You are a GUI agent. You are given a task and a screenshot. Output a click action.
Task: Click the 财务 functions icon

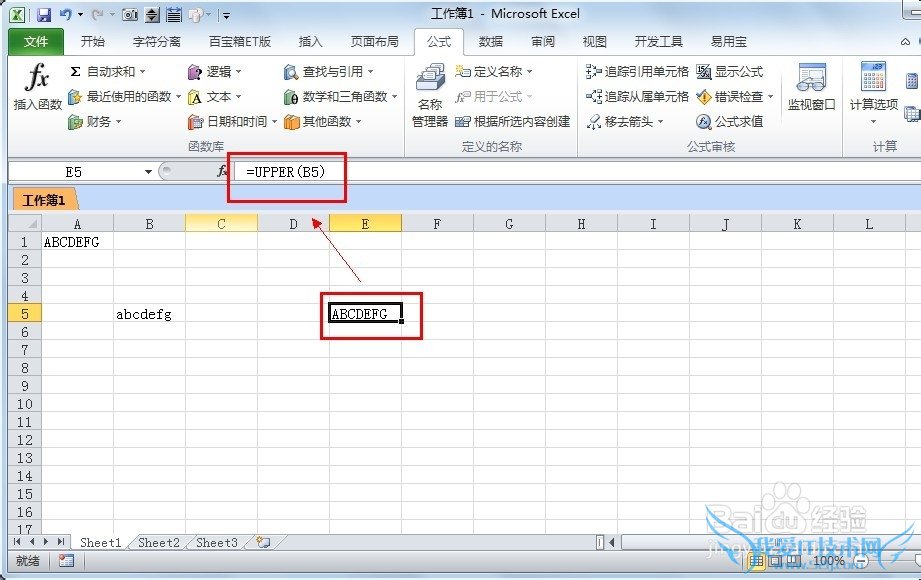point(75,122)
